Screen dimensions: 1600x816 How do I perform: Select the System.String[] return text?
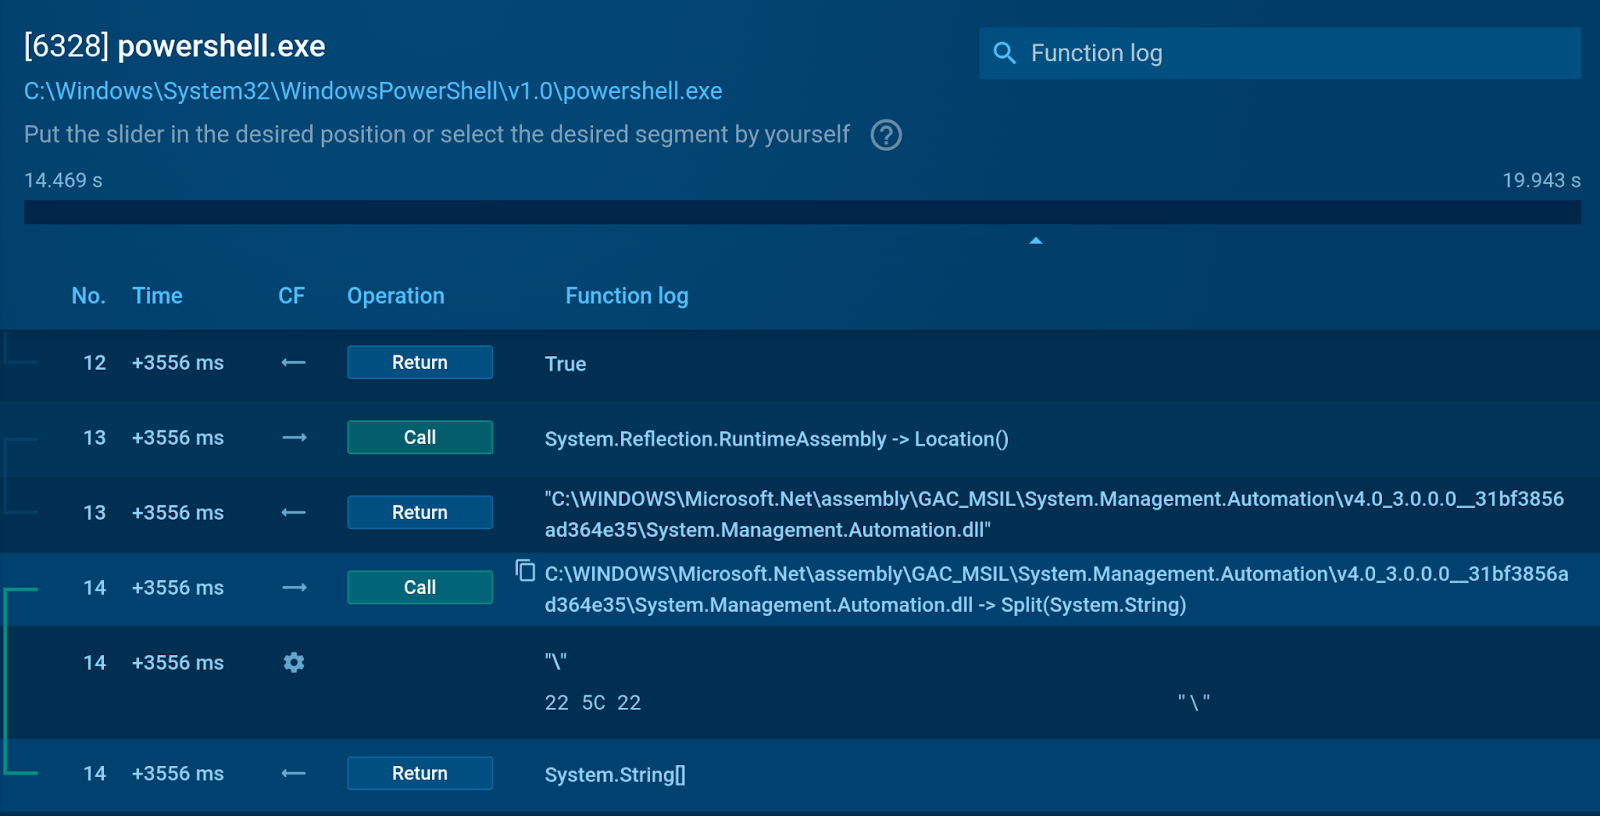click(615, 775)
